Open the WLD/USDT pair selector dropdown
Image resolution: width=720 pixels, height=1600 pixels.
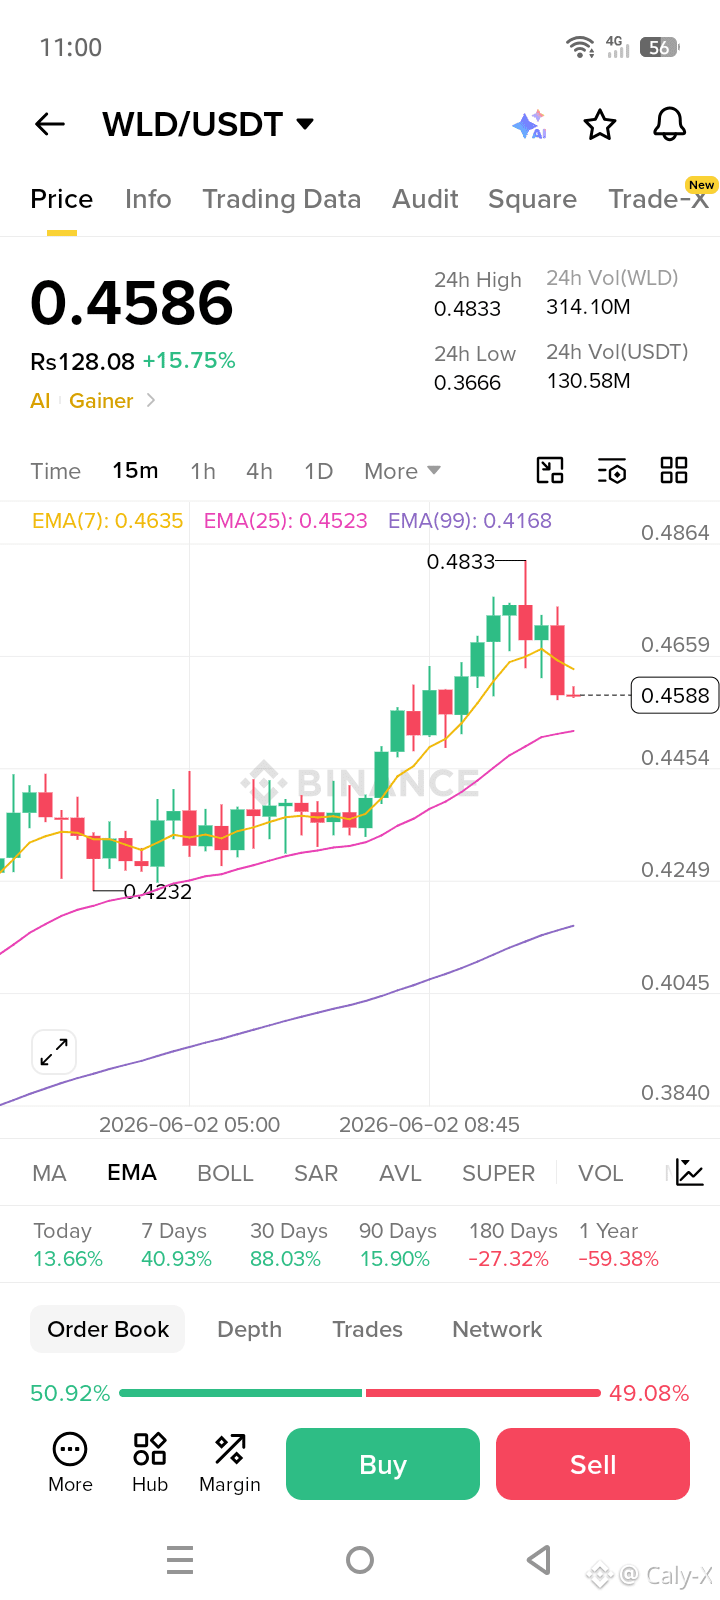208,124
